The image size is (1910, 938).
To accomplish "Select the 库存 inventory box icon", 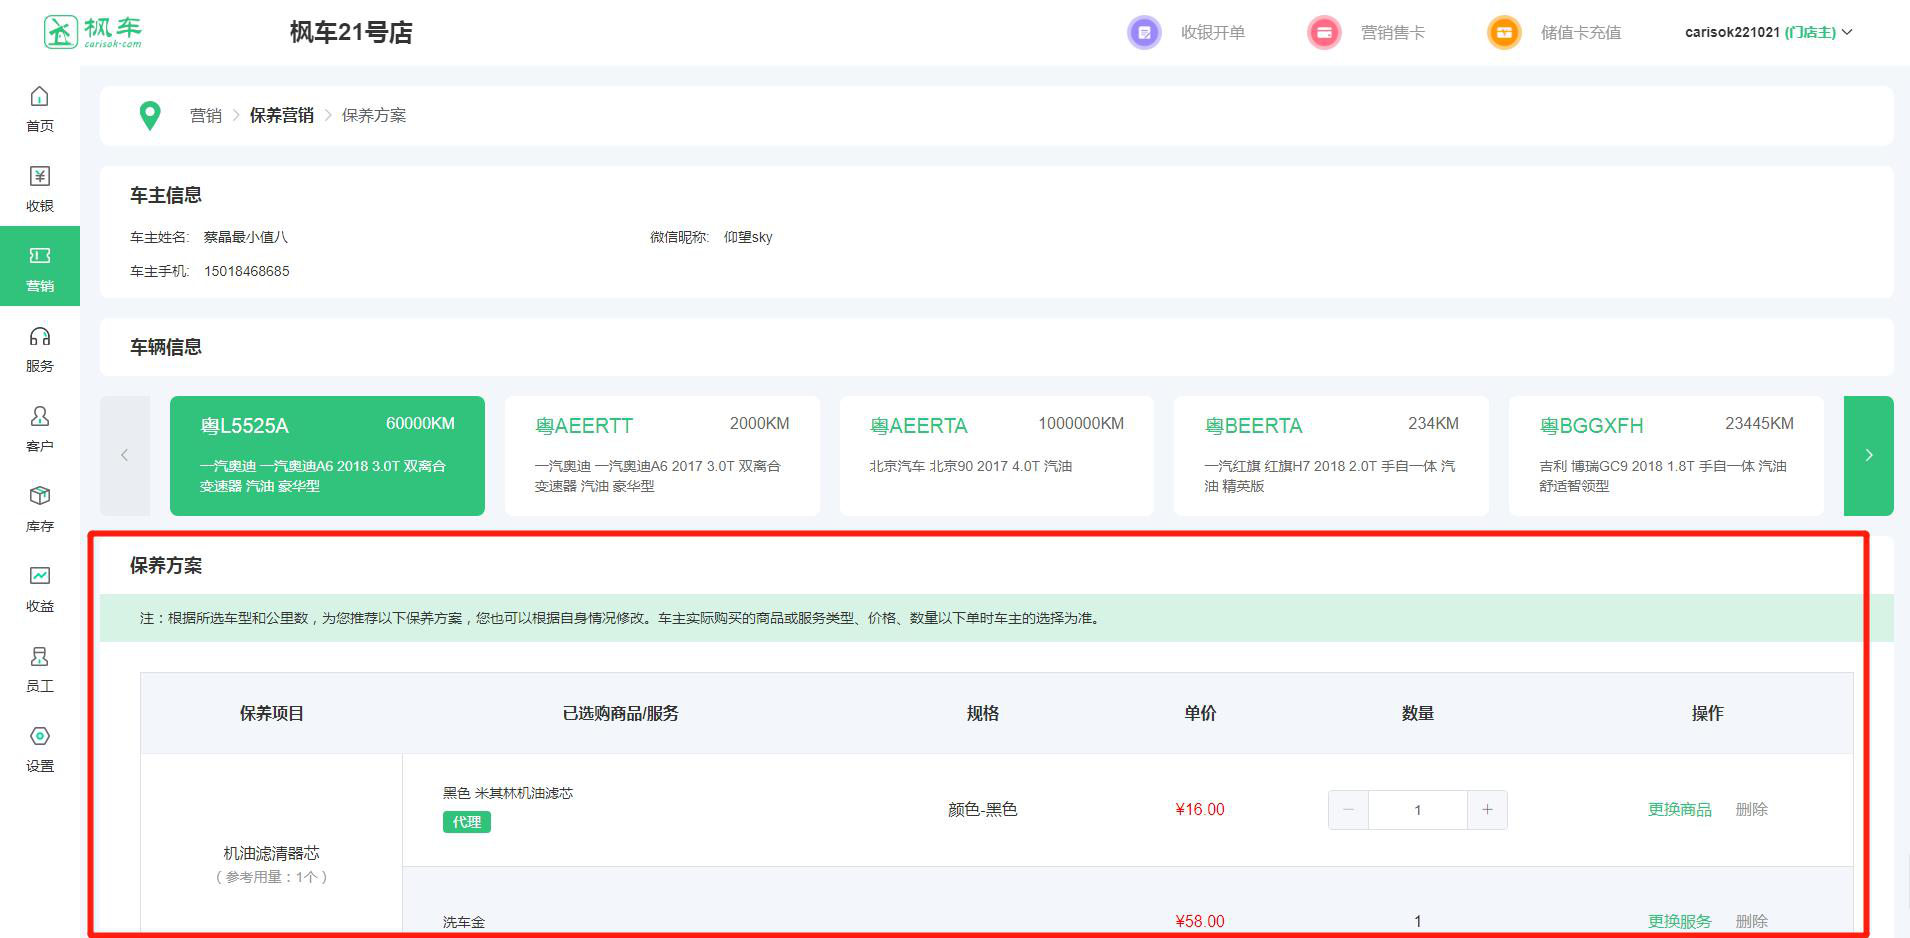I will tap(40, 496).
